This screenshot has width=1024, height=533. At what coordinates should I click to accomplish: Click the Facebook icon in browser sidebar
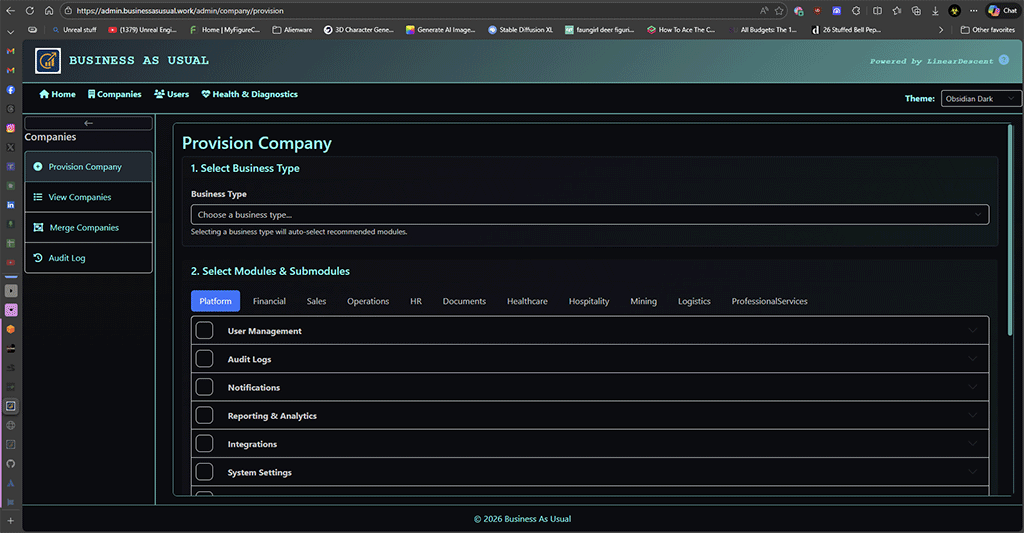(x=11, y=90)
